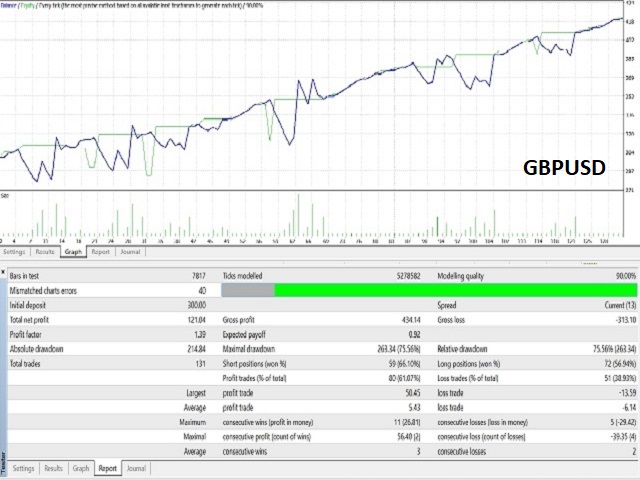Select the 'Absolute drawdown' label
The width and height of the screenshot is (640, 480).
click(36, 349)
